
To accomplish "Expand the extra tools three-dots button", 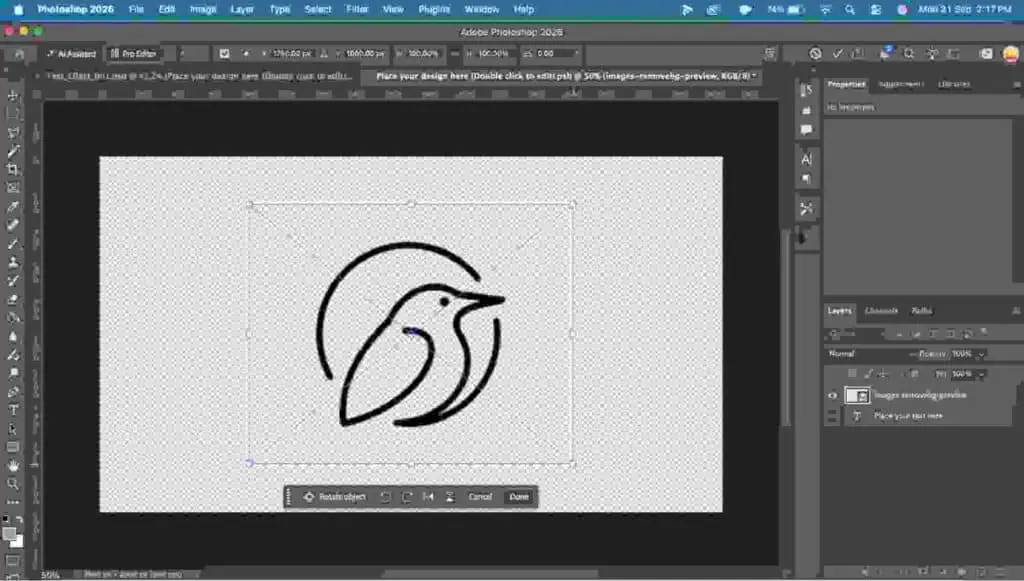I will (x=12, y=502).
